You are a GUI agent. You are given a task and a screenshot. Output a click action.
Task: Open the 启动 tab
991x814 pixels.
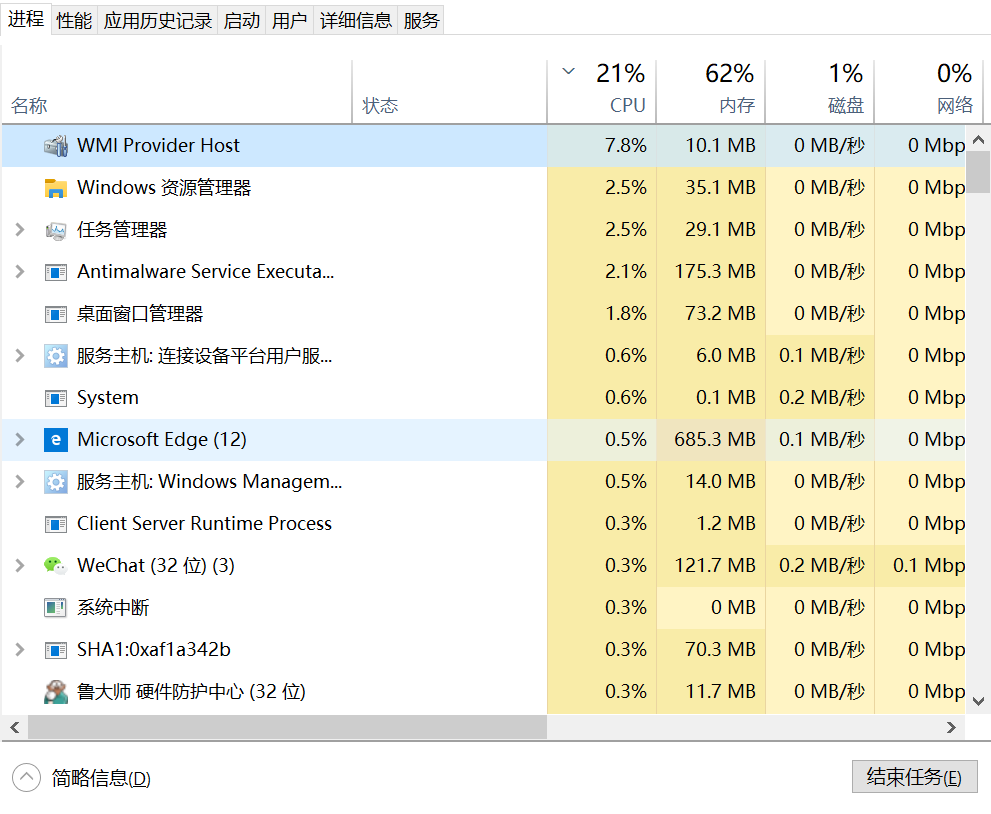click(242, 20)
